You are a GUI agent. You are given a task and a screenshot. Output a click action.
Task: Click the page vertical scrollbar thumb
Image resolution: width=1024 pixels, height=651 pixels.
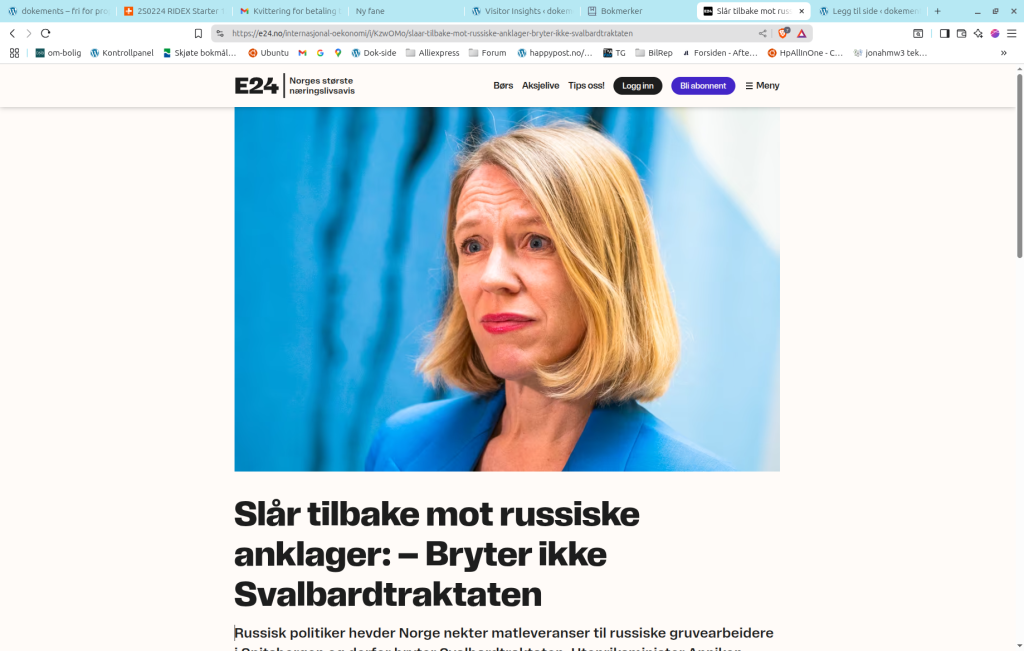(1019, 166)
